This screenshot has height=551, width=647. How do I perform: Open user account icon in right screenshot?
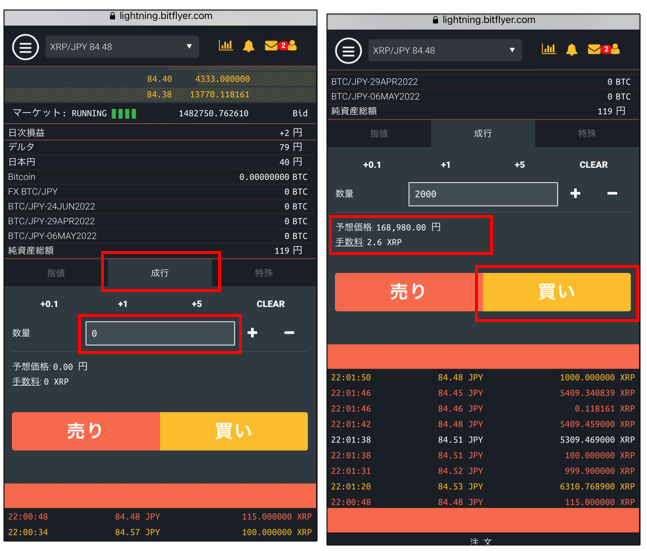point(615,49)
